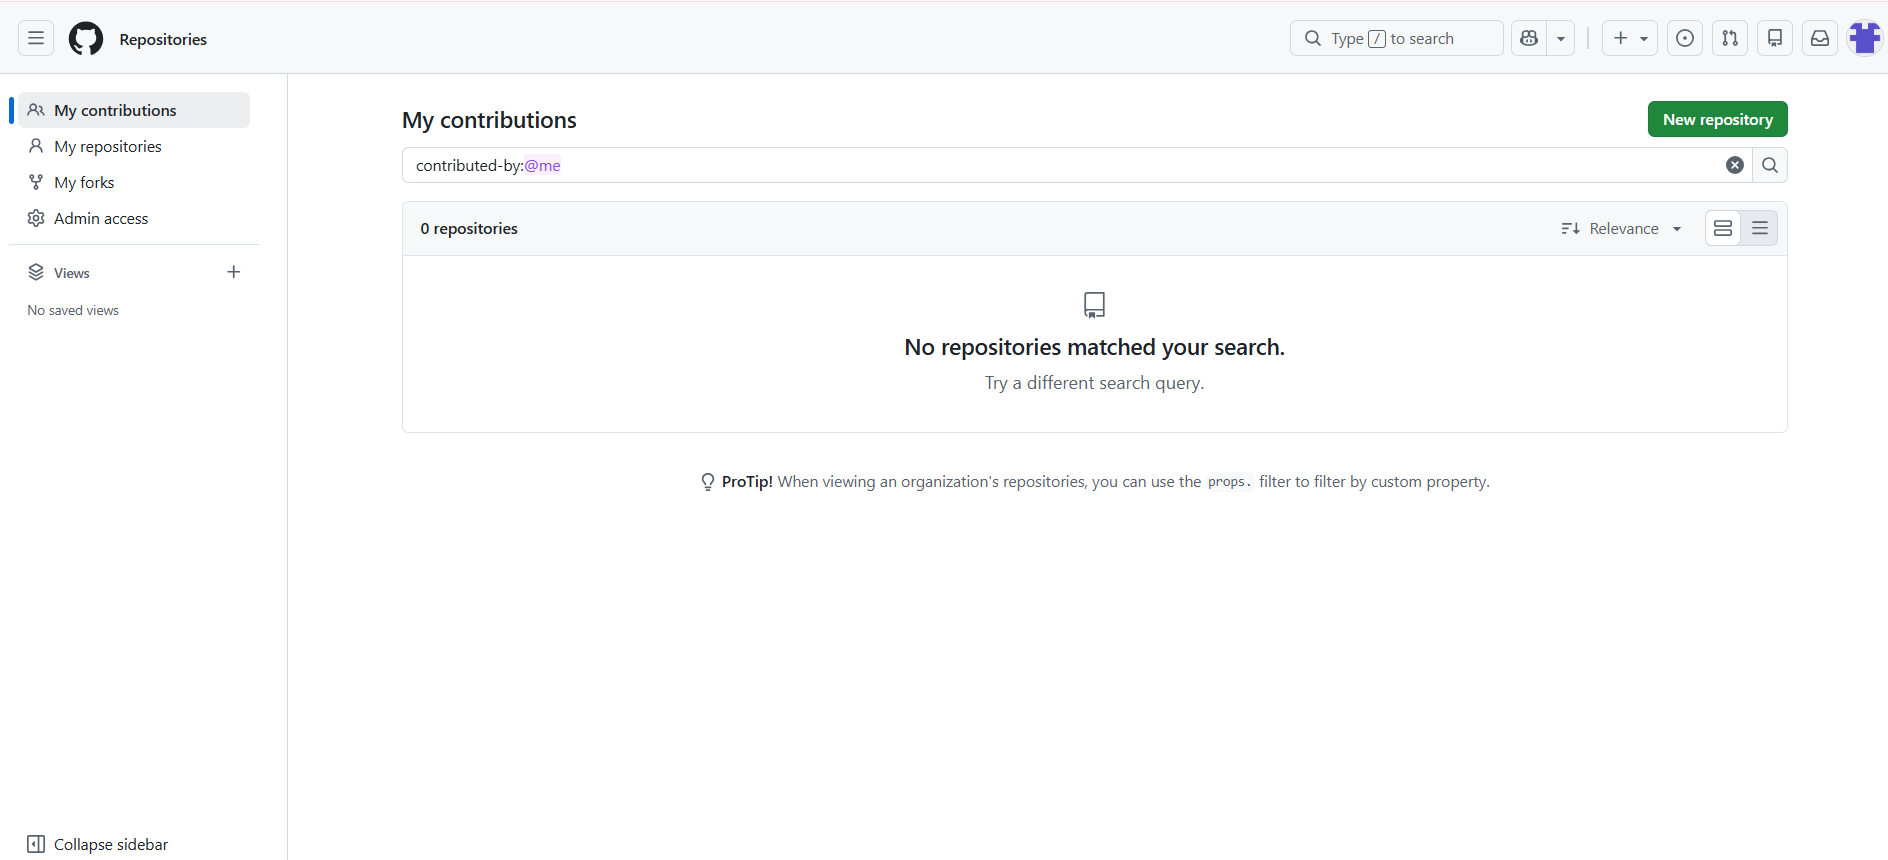Open the Pull requests header icon
This screenshot has height=860, width=1888.
[1730, 38]
